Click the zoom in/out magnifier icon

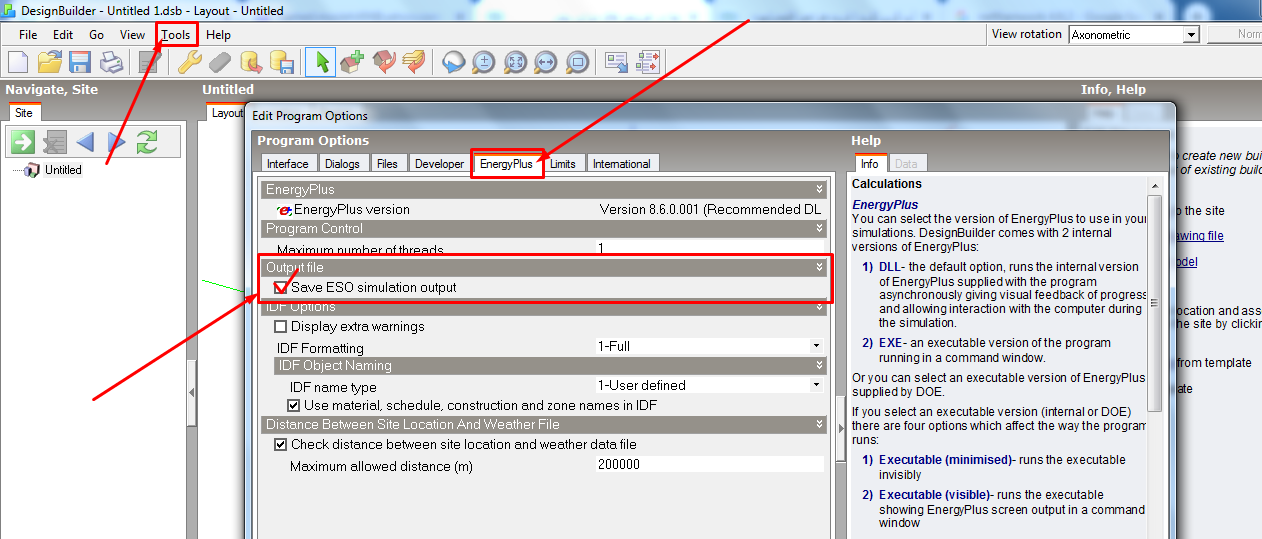point(484,62)
